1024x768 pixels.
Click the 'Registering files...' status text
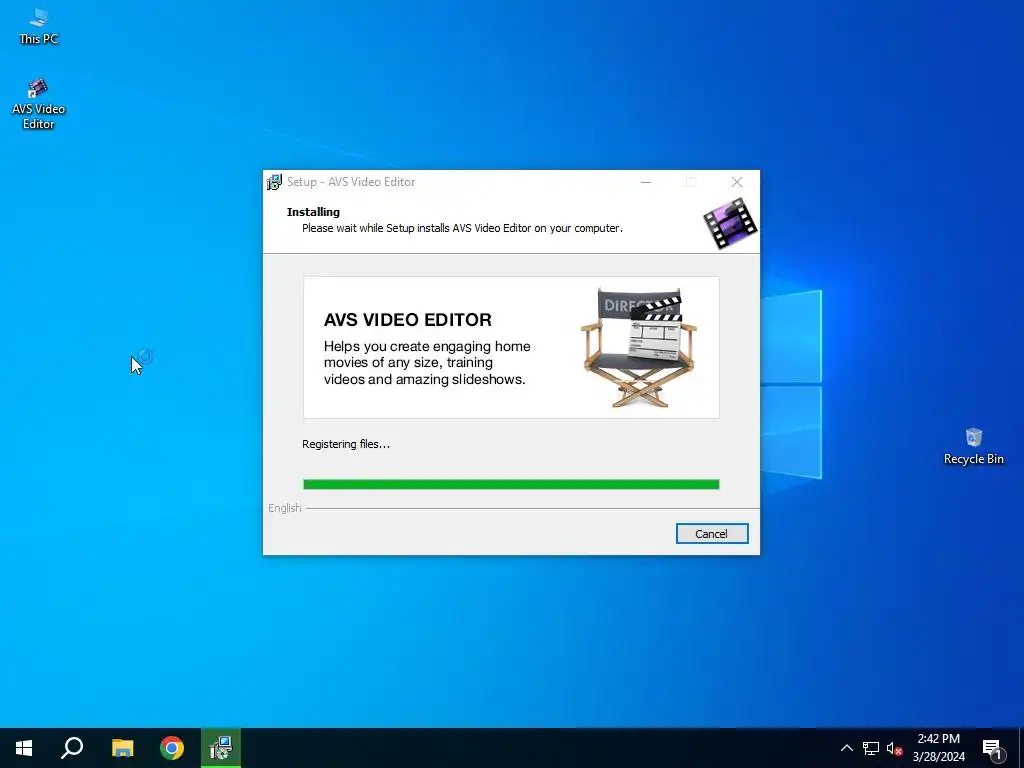pyautogui.click(x=346, y=444)
